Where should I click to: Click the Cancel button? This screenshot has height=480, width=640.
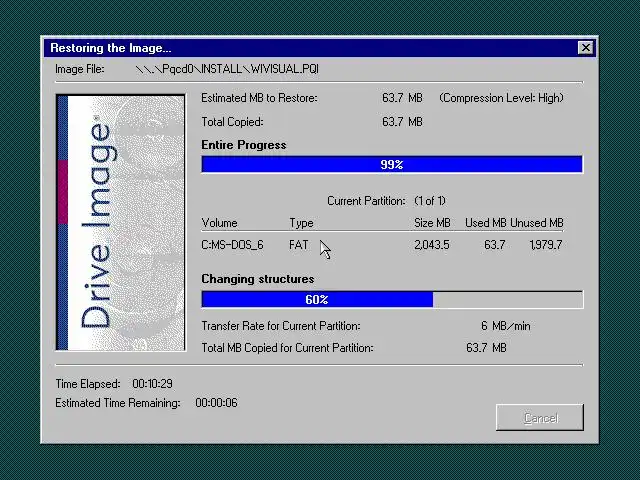click(x=540, y=418)
